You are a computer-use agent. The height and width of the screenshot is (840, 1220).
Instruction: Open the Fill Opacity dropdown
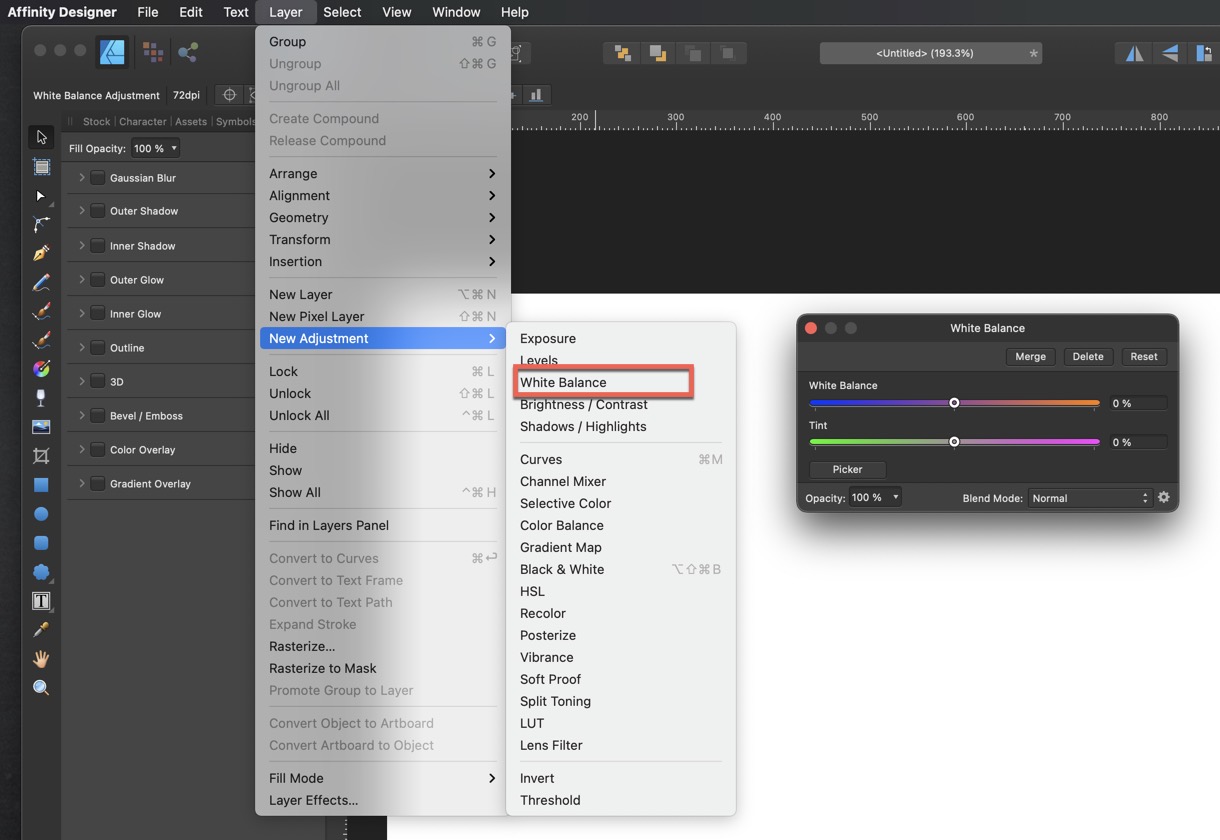tap(155, 148)
